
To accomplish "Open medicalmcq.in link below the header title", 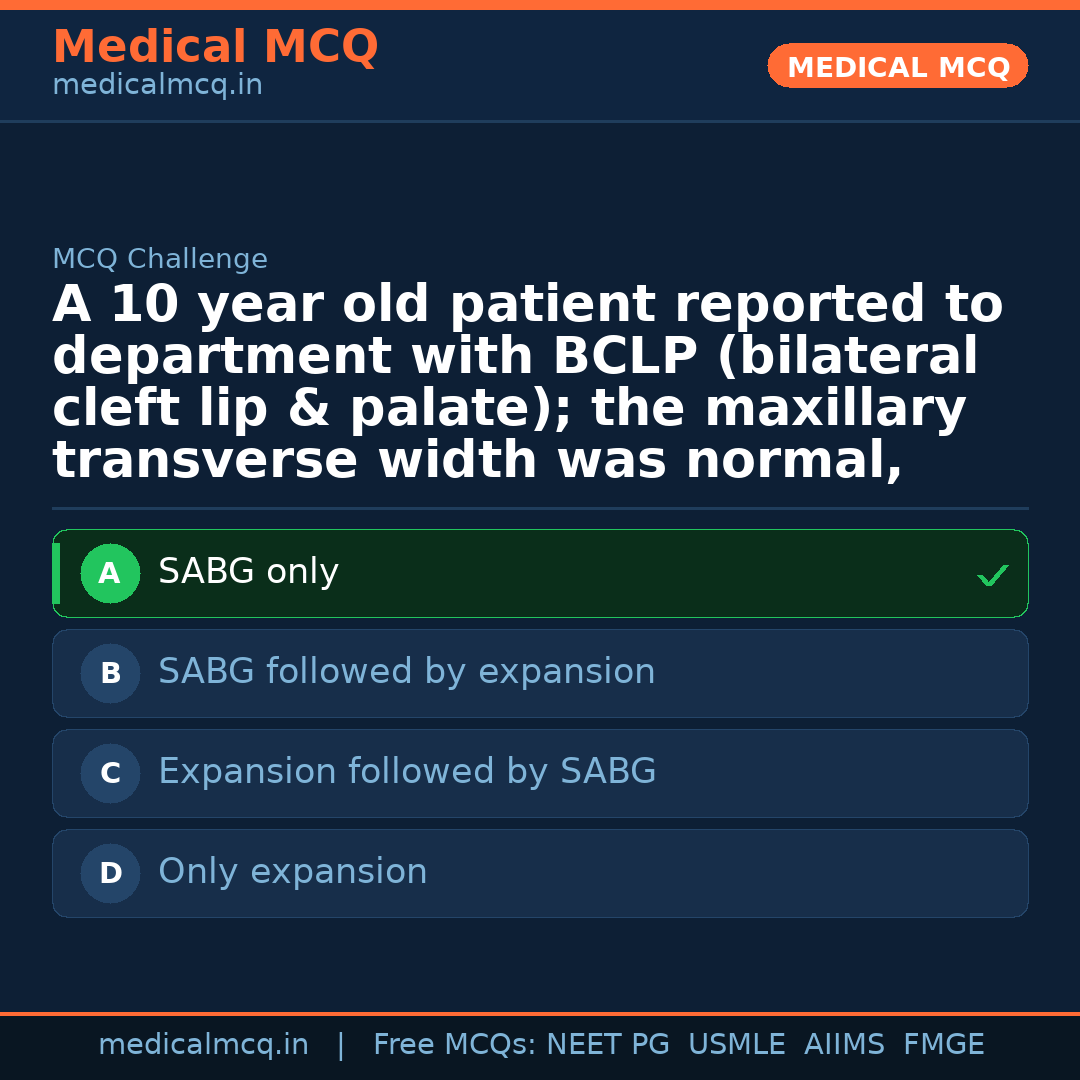I will [157, 86].
